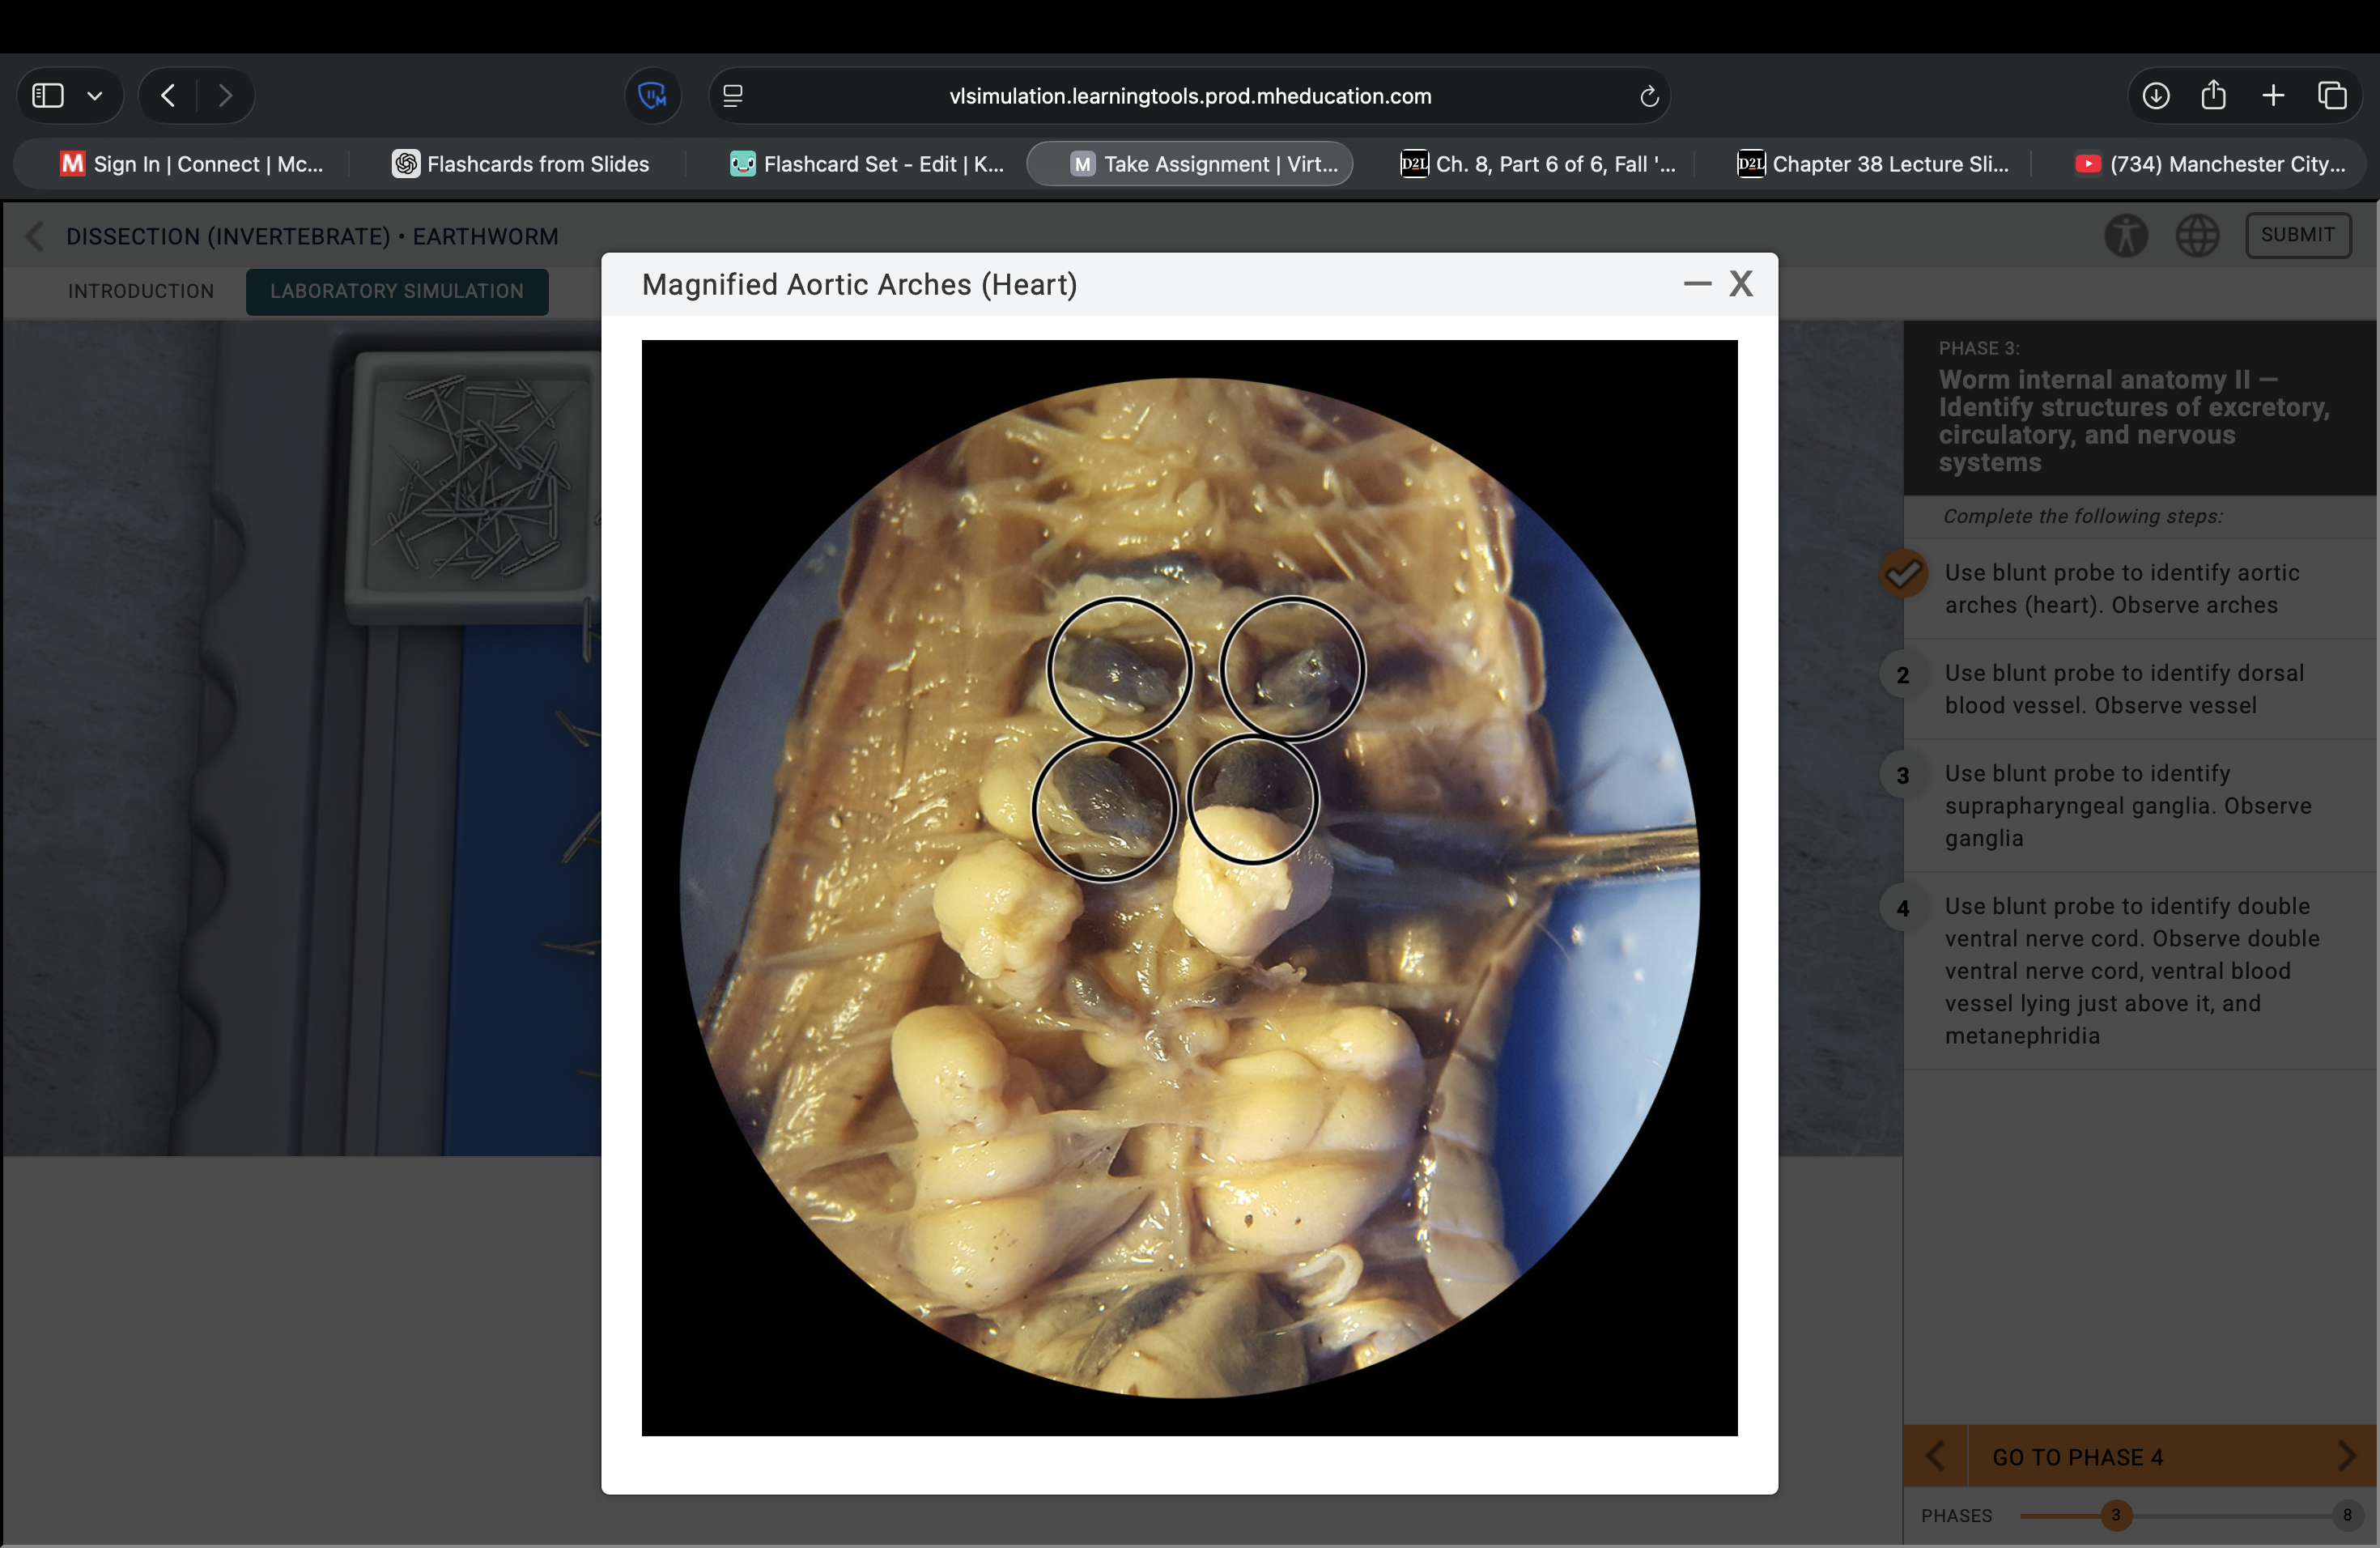Expand the sidebar dropdown chevron
The height and width of the screenshot is (1548, 2380).
click(x=95, y=96)
